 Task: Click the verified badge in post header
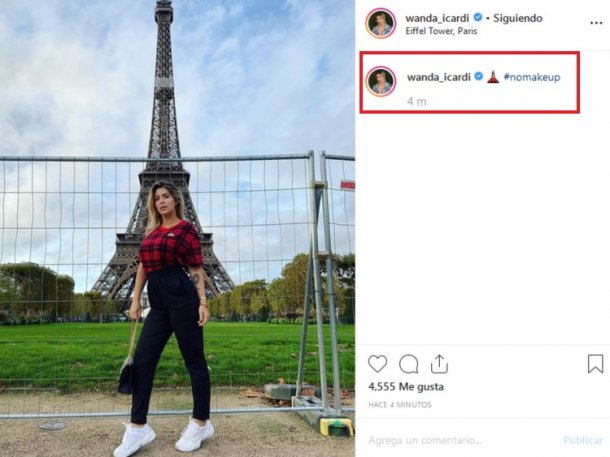478,18
